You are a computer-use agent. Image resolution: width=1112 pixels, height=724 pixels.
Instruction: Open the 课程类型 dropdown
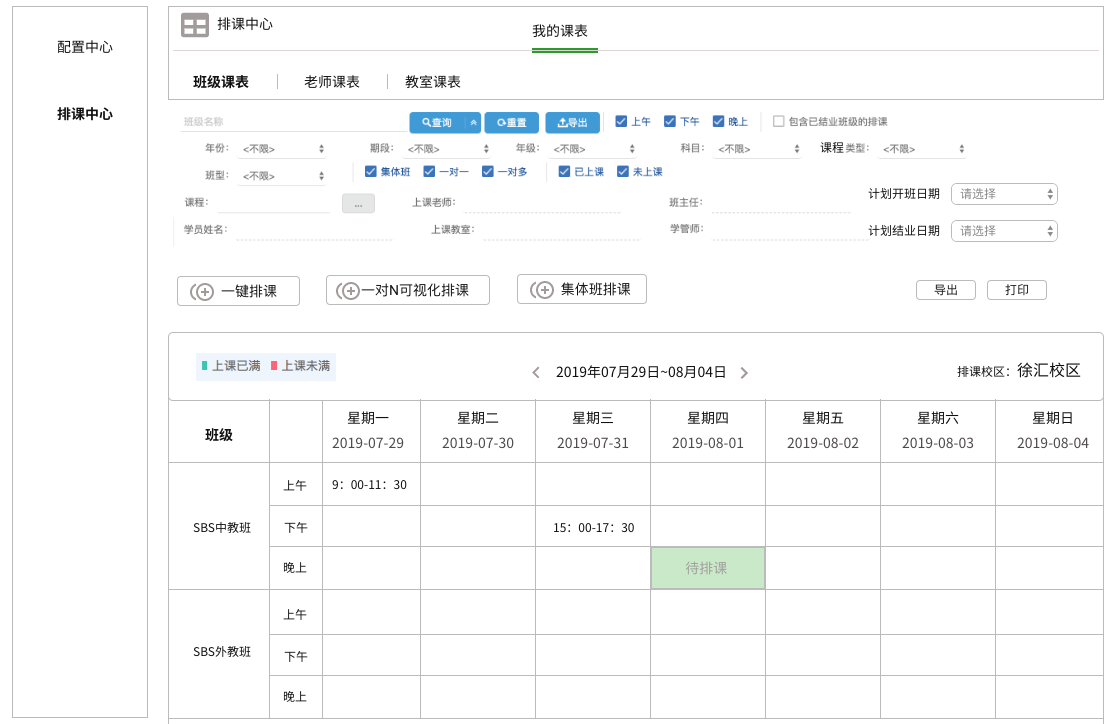pyautogui.click(x=923, y=149)
